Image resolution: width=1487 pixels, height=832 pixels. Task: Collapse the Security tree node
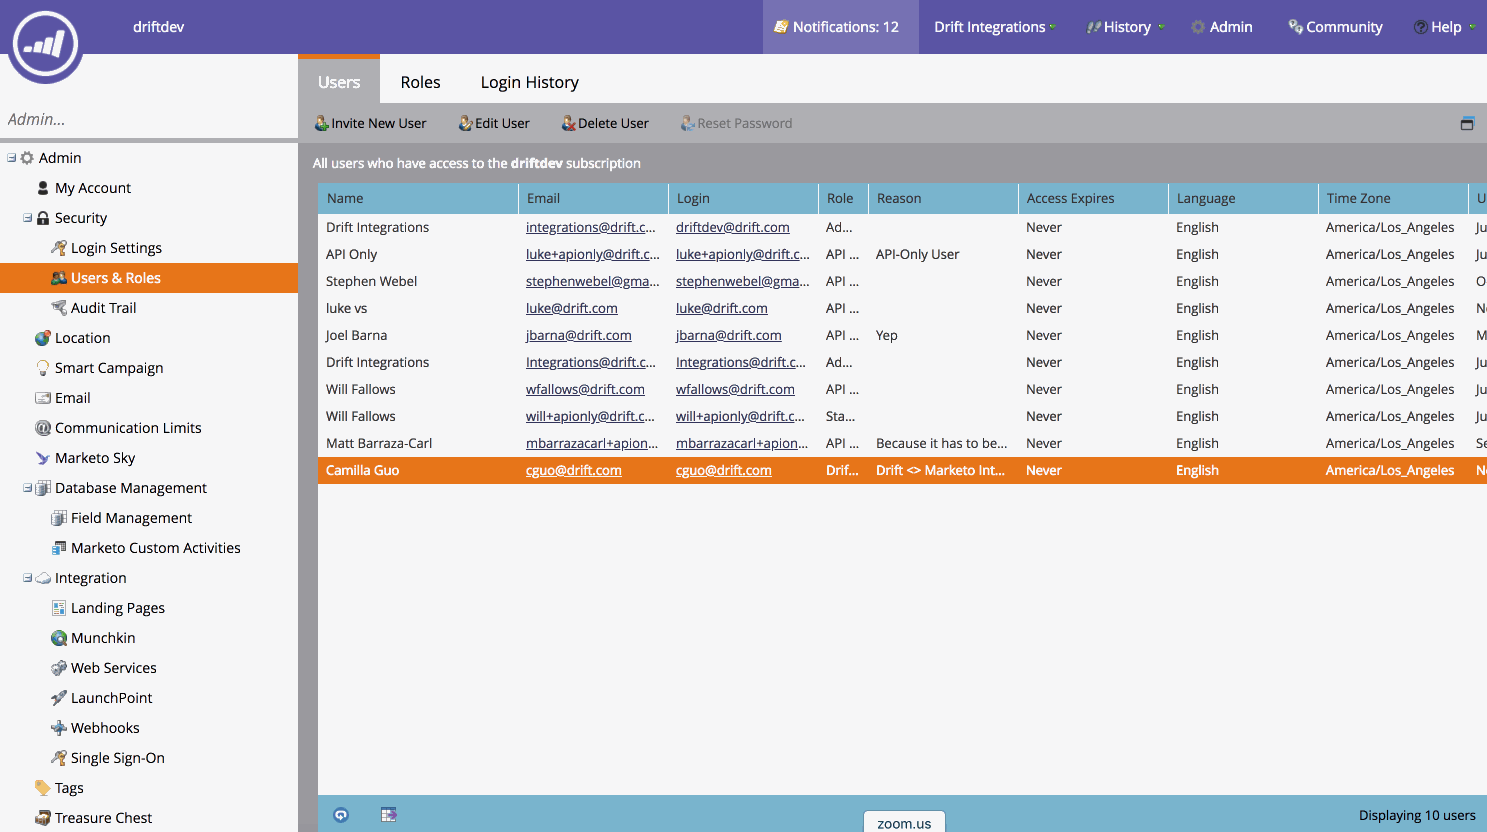point(28,218)
